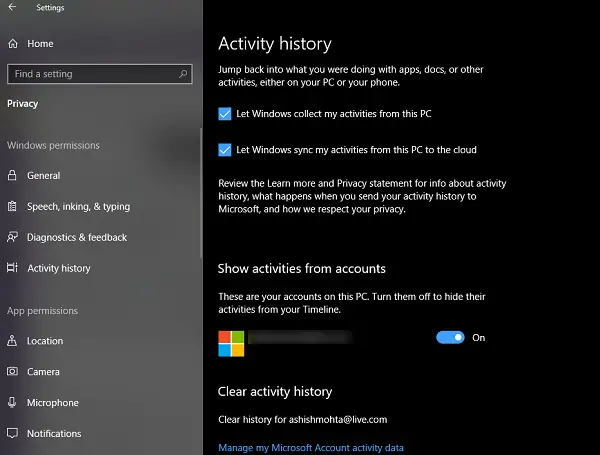Screen dimensions: 600x455
Task: Click the Show activities from accounts heading
Action: [x=302, y=269]
